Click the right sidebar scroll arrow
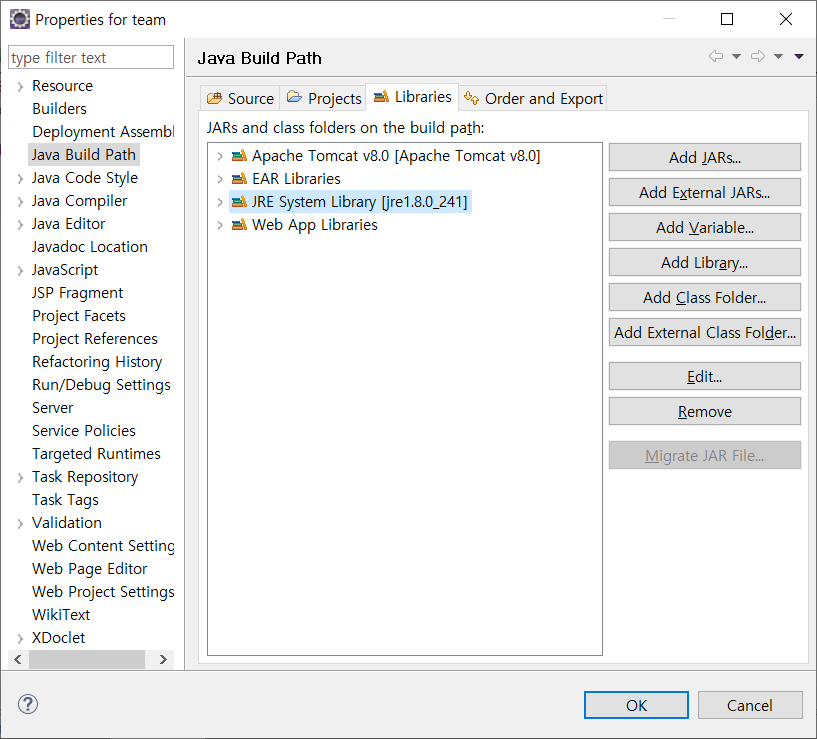 163,659
